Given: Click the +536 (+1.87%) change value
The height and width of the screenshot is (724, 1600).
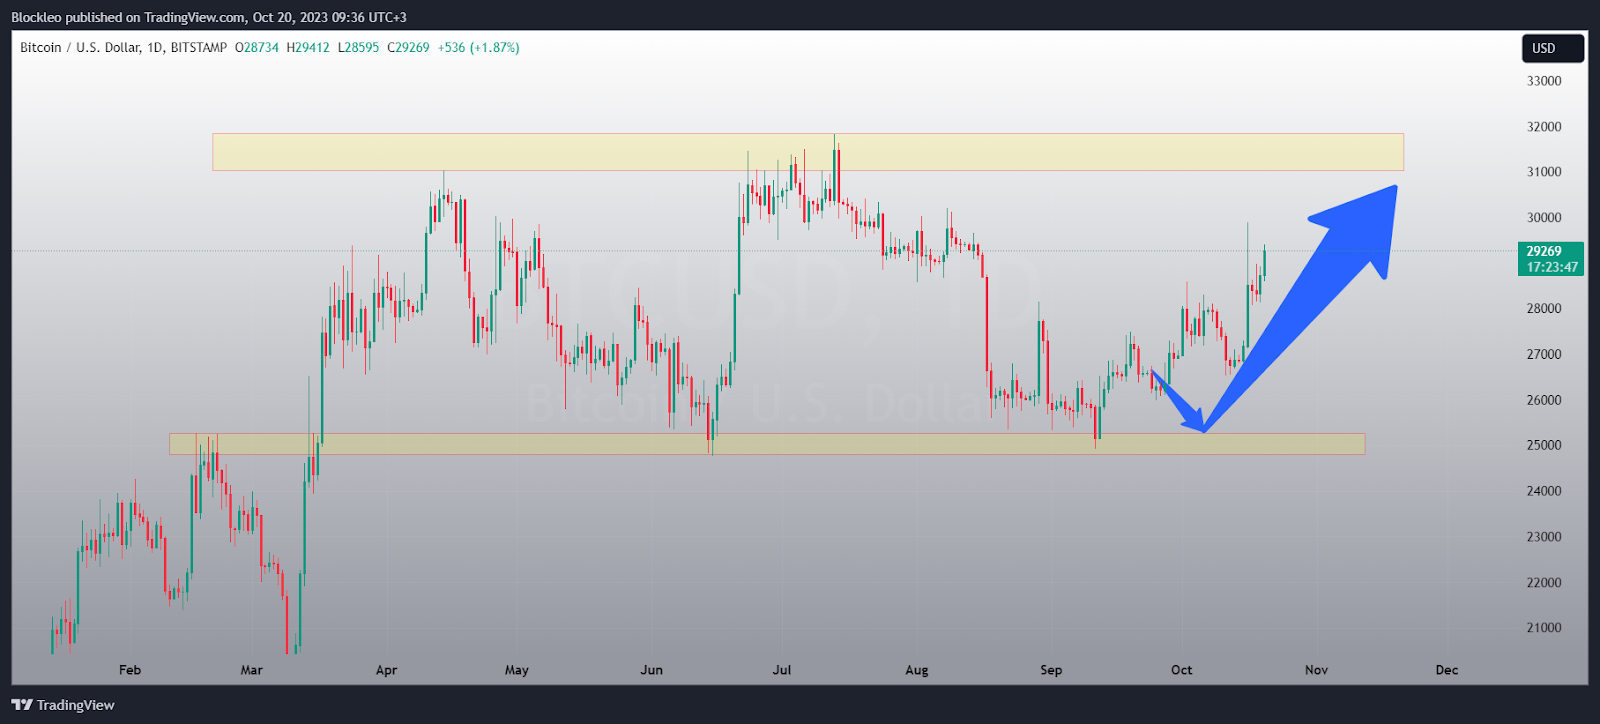Looking at the screenshot, I should (478, 48).
